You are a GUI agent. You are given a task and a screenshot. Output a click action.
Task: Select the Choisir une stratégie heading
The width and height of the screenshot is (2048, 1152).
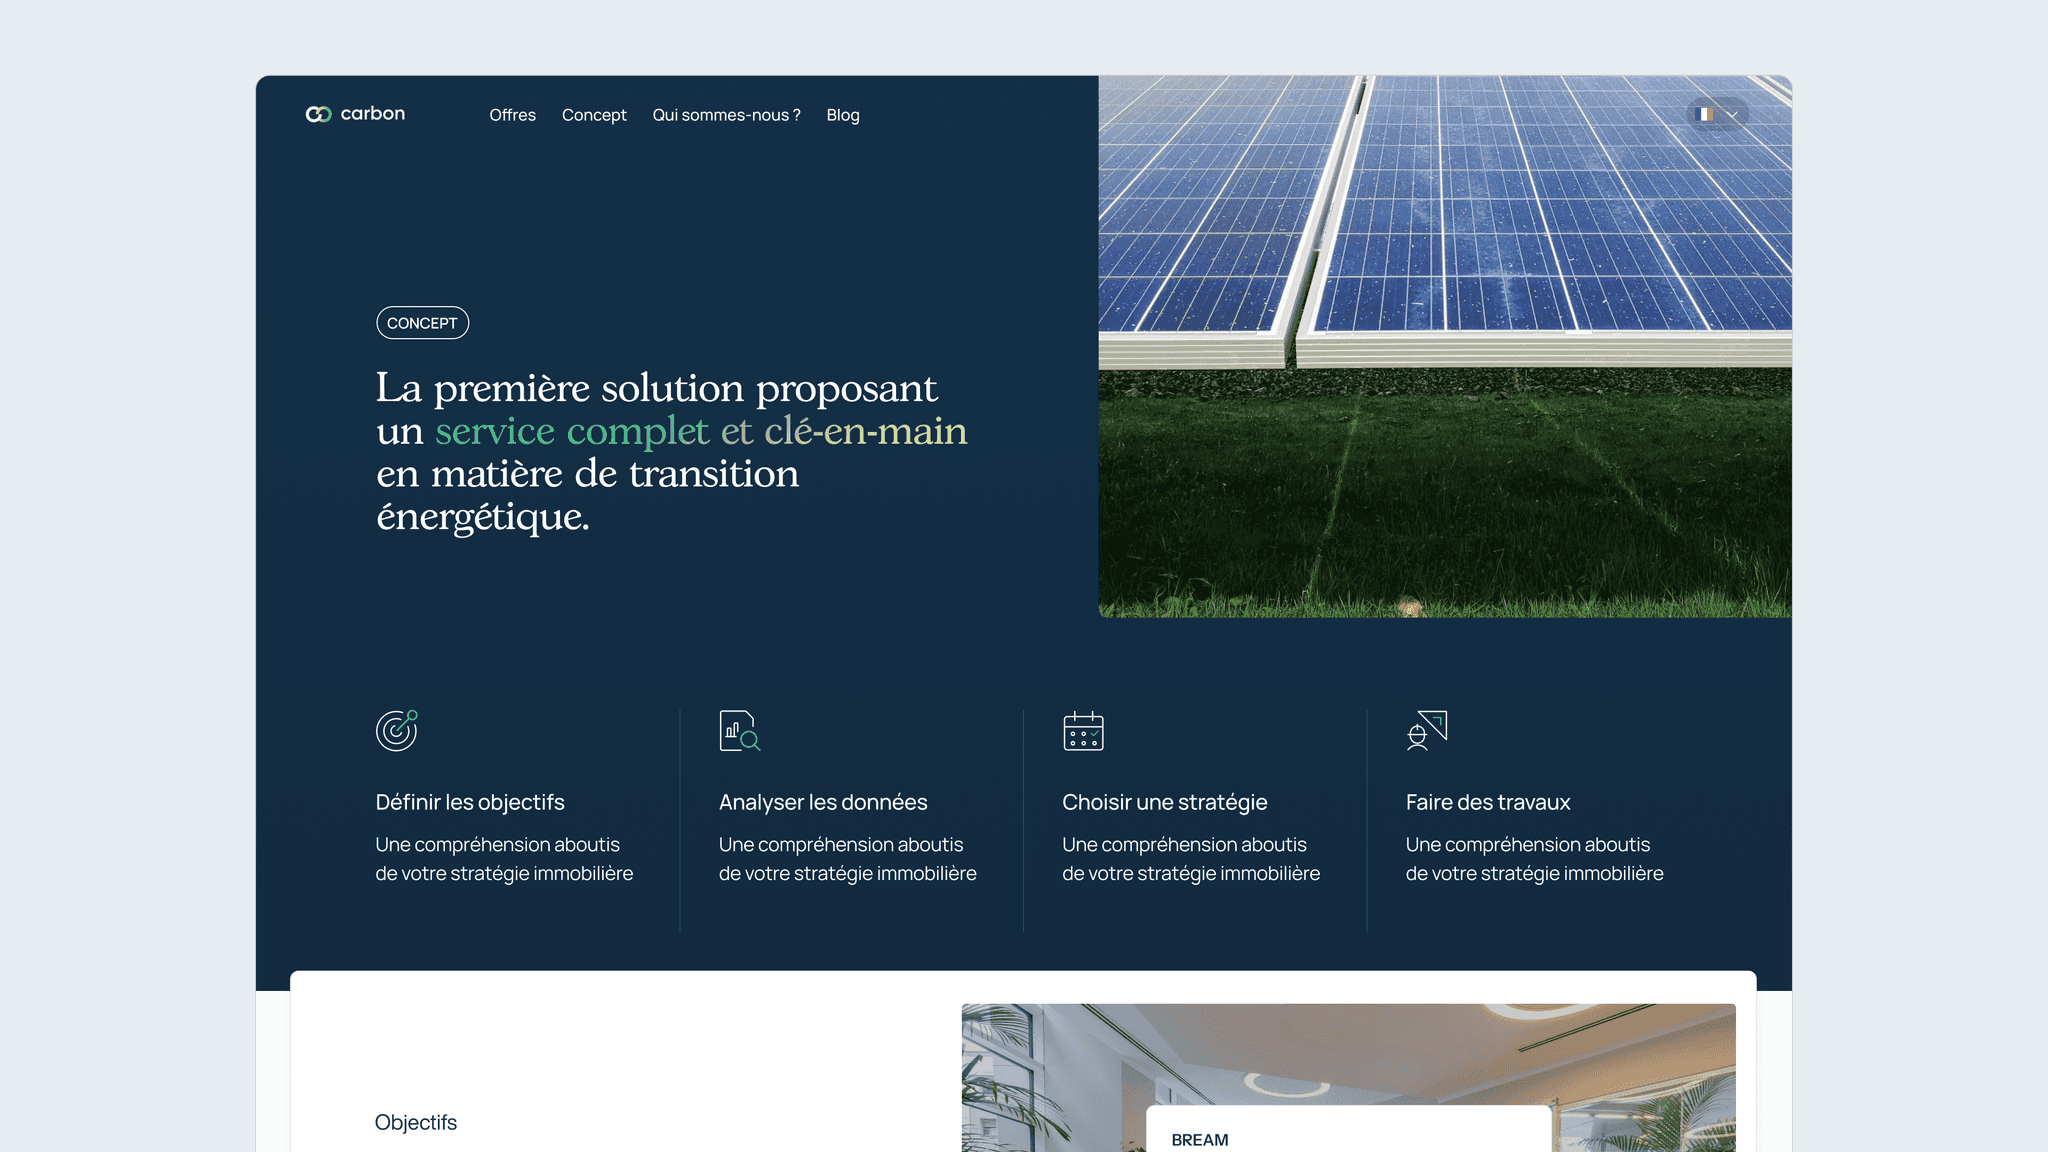coord(1164,802)
